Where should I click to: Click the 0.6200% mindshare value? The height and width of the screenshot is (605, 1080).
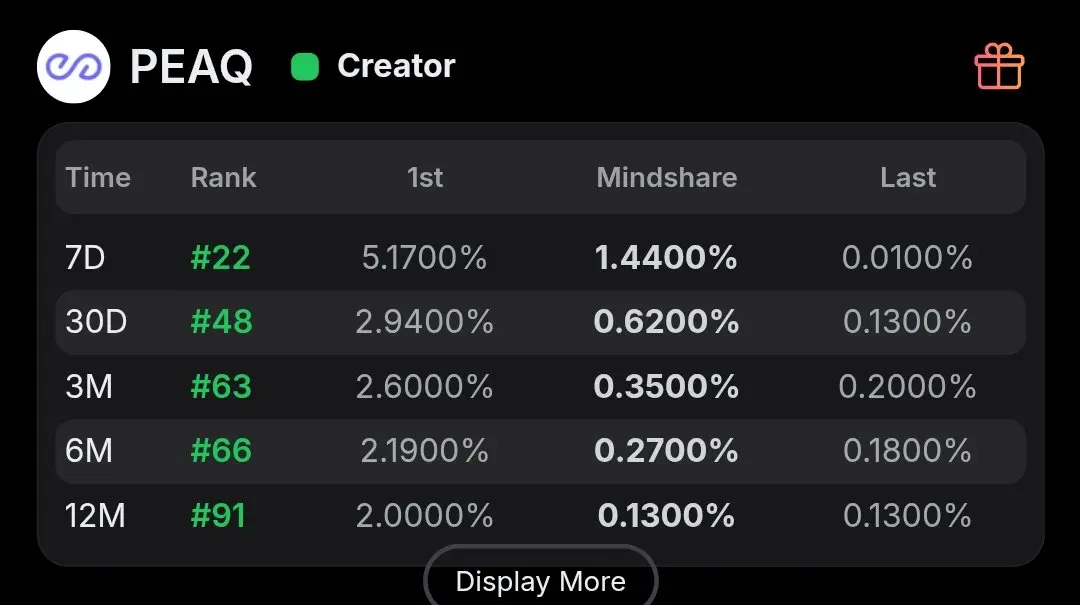(666, 322)
